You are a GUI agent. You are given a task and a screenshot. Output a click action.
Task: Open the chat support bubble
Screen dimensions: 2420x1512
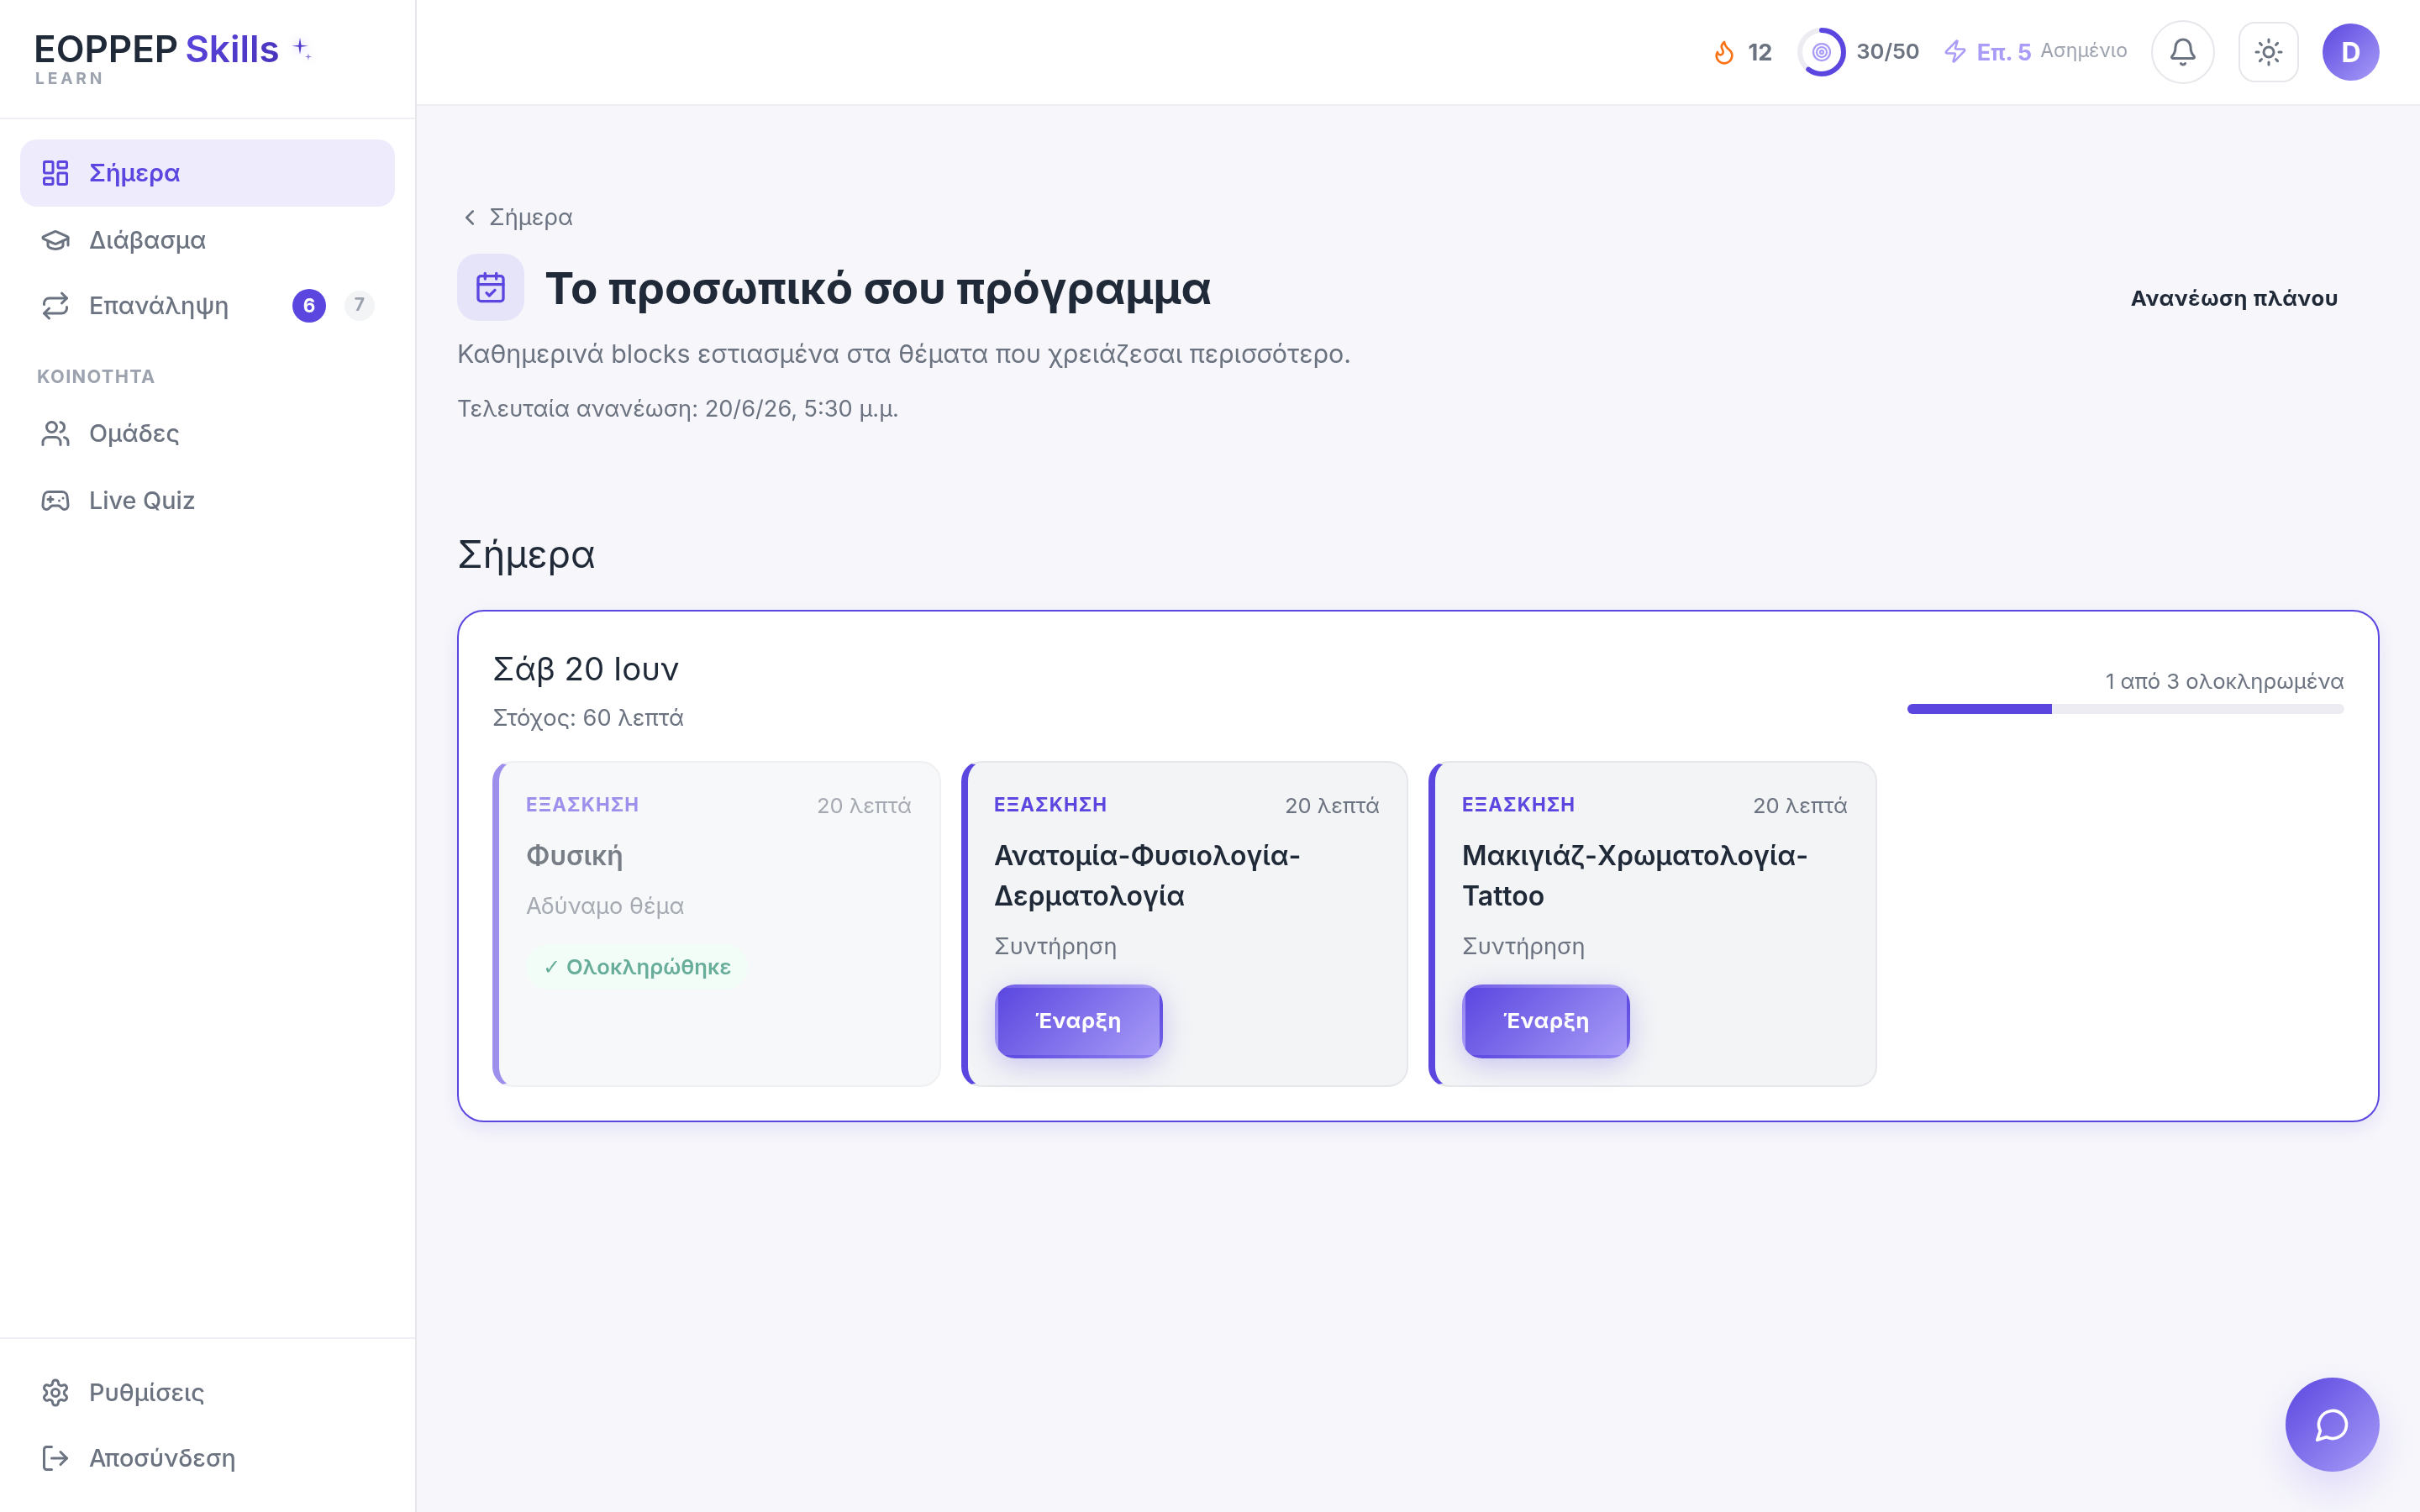coord(2331,1424)
